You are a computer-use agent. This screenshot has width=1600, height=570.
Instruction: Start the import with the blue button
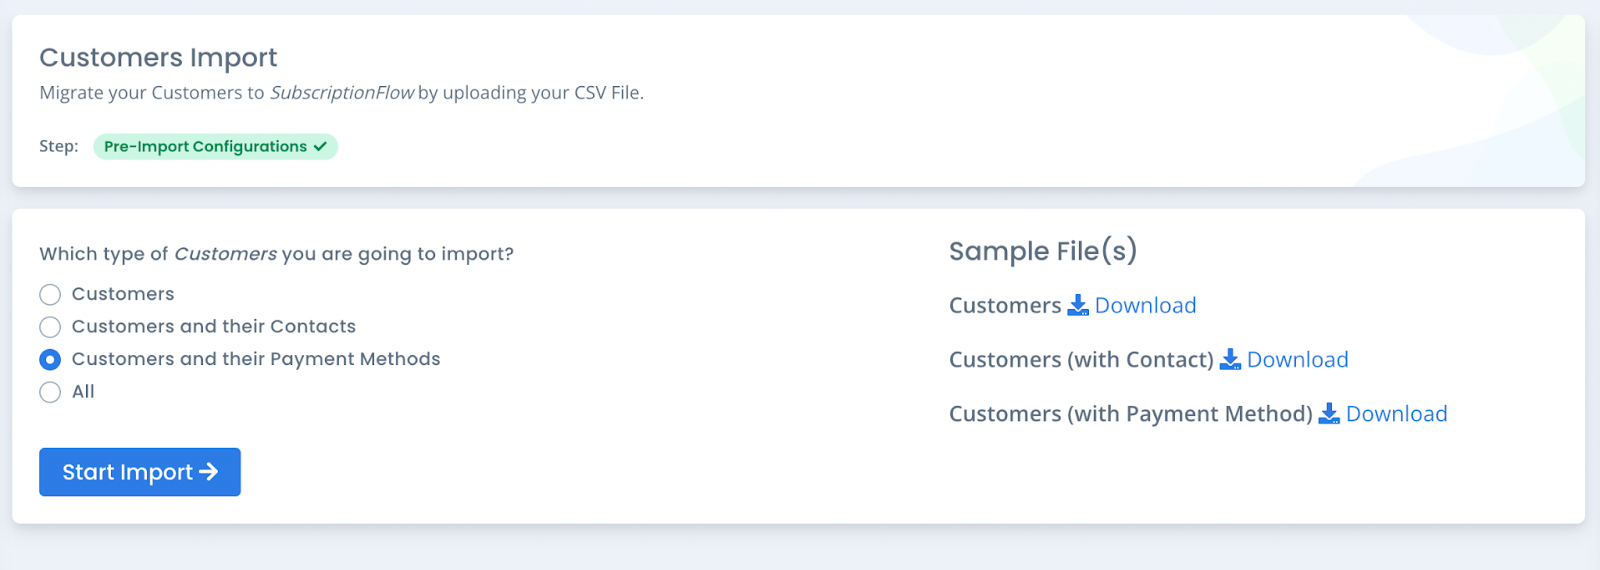point(140,472)
